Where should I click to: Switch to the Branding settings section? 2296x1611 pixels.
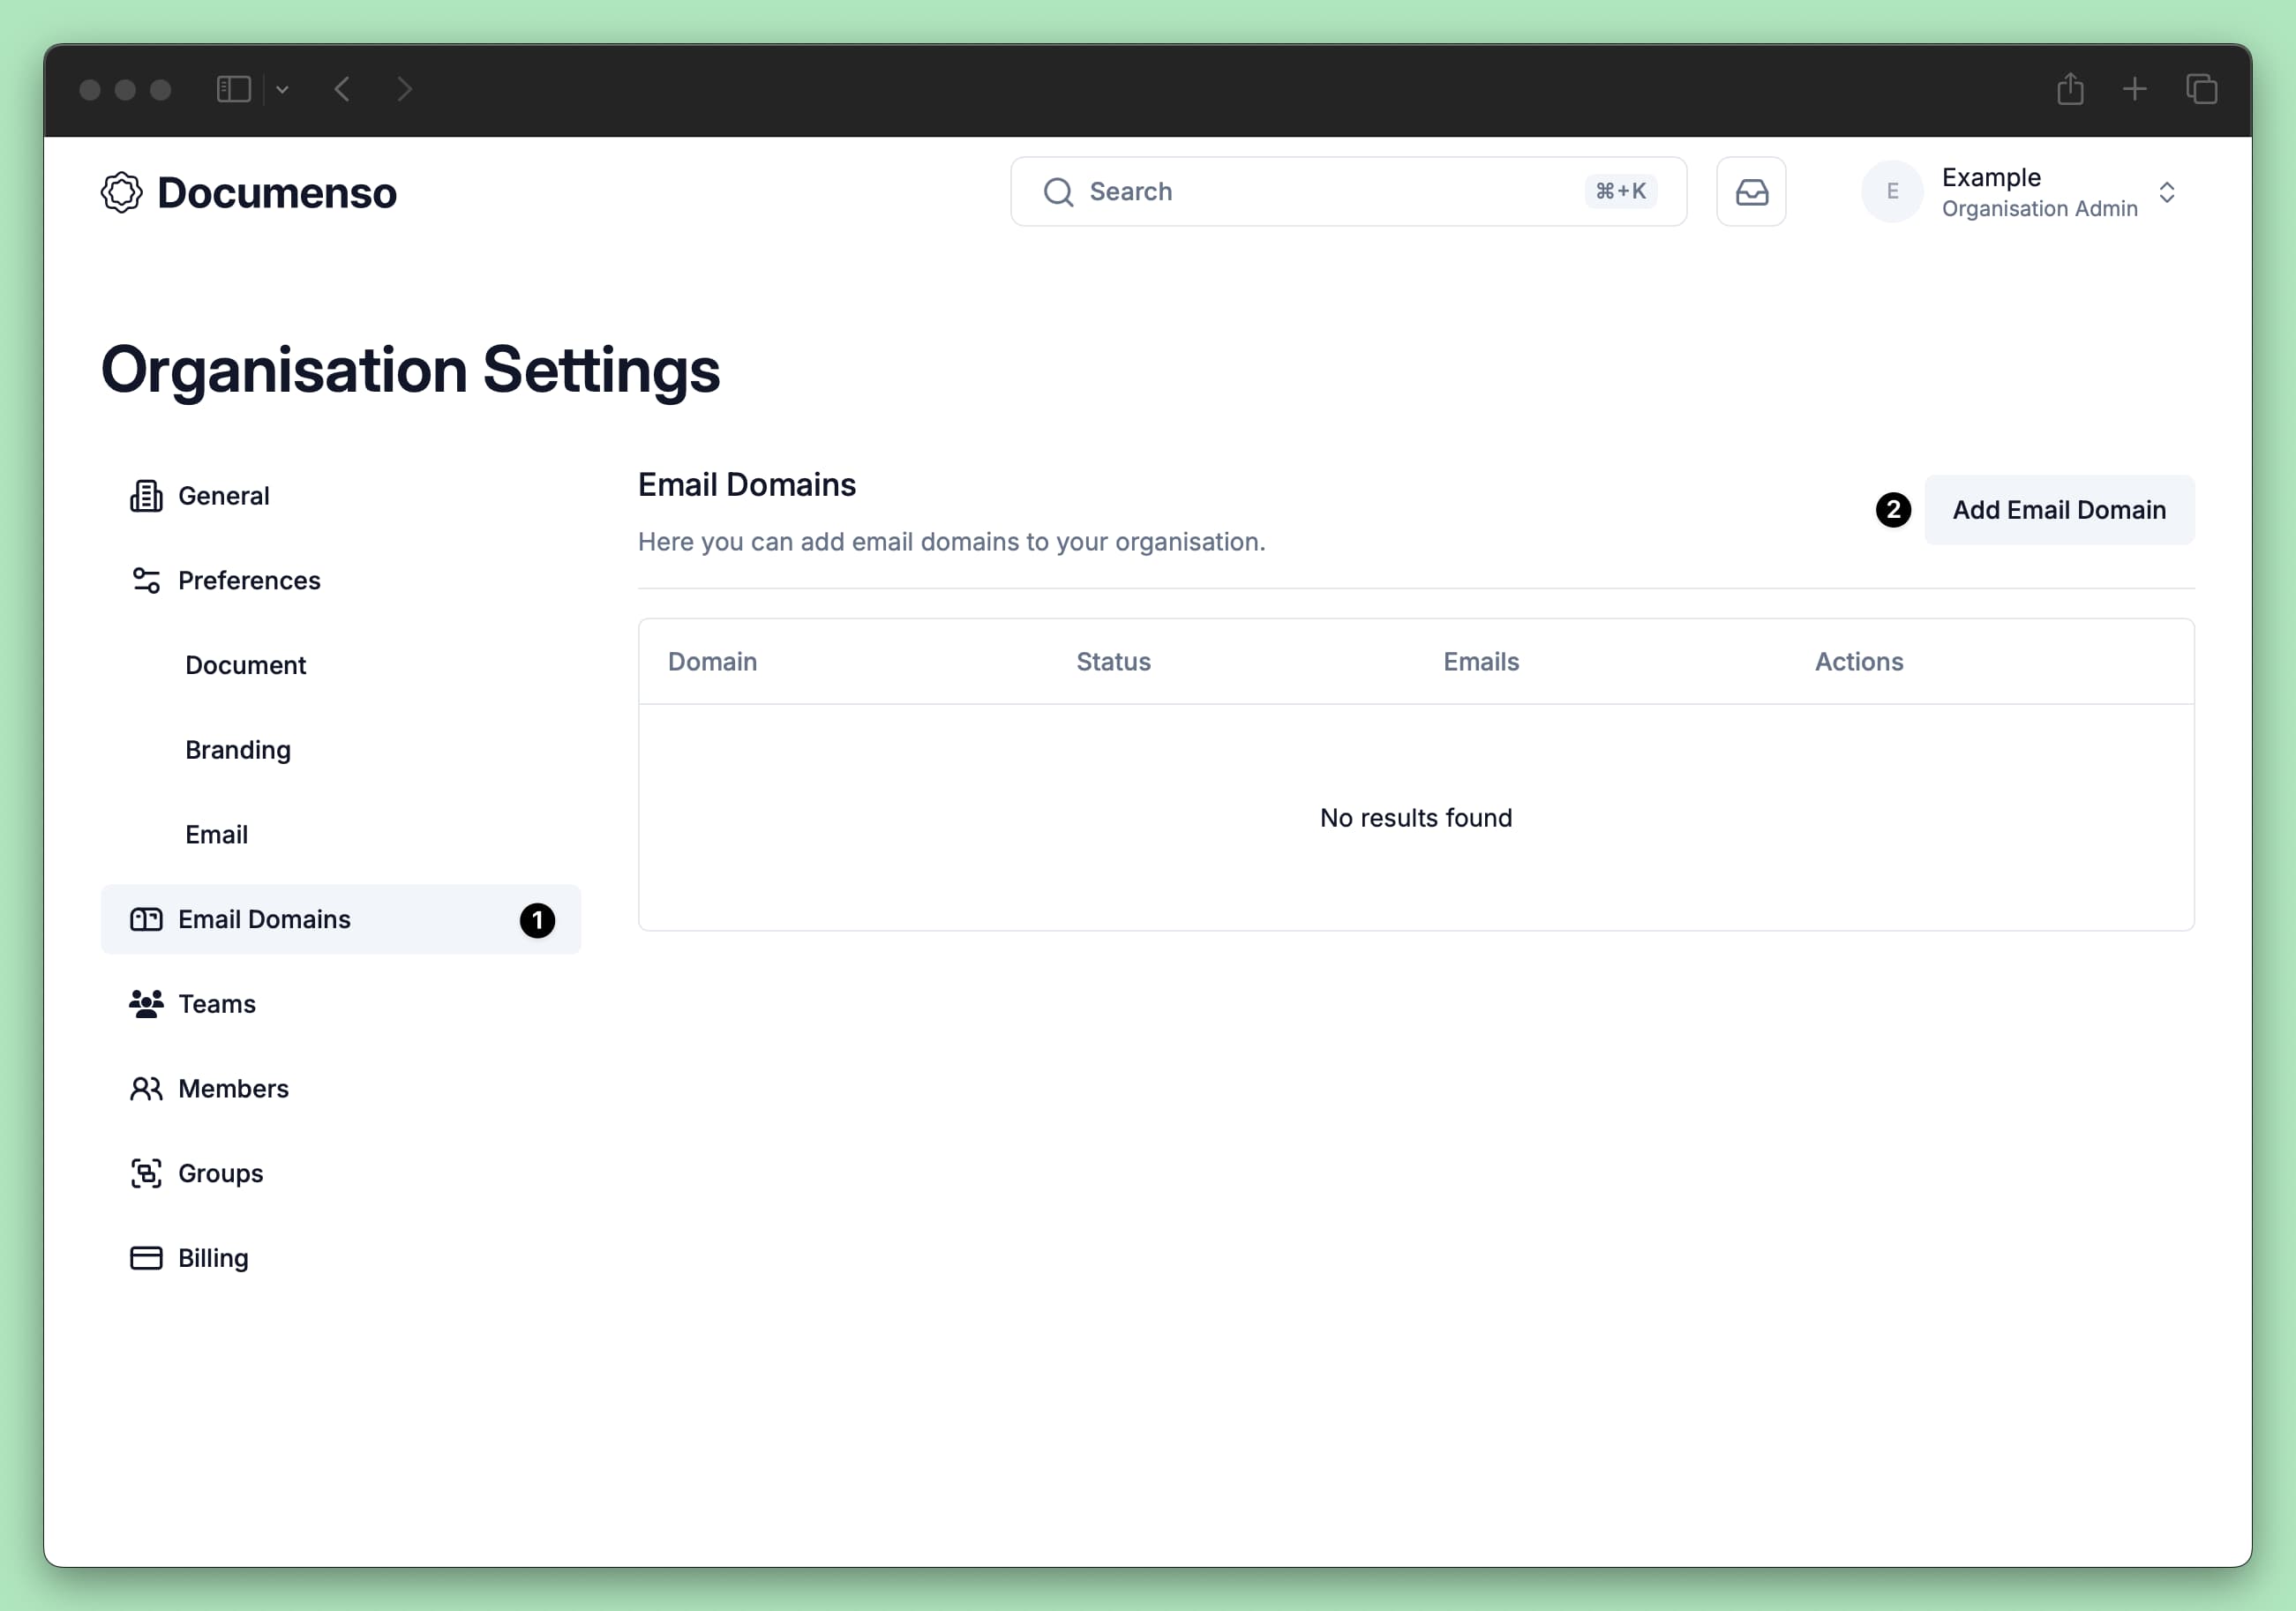[x=238, y=749]
